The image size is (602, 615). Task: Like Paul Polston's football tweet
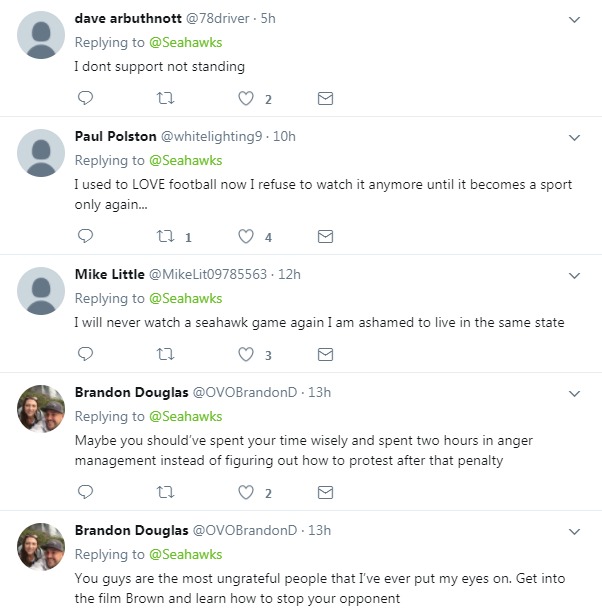(245, 236)
